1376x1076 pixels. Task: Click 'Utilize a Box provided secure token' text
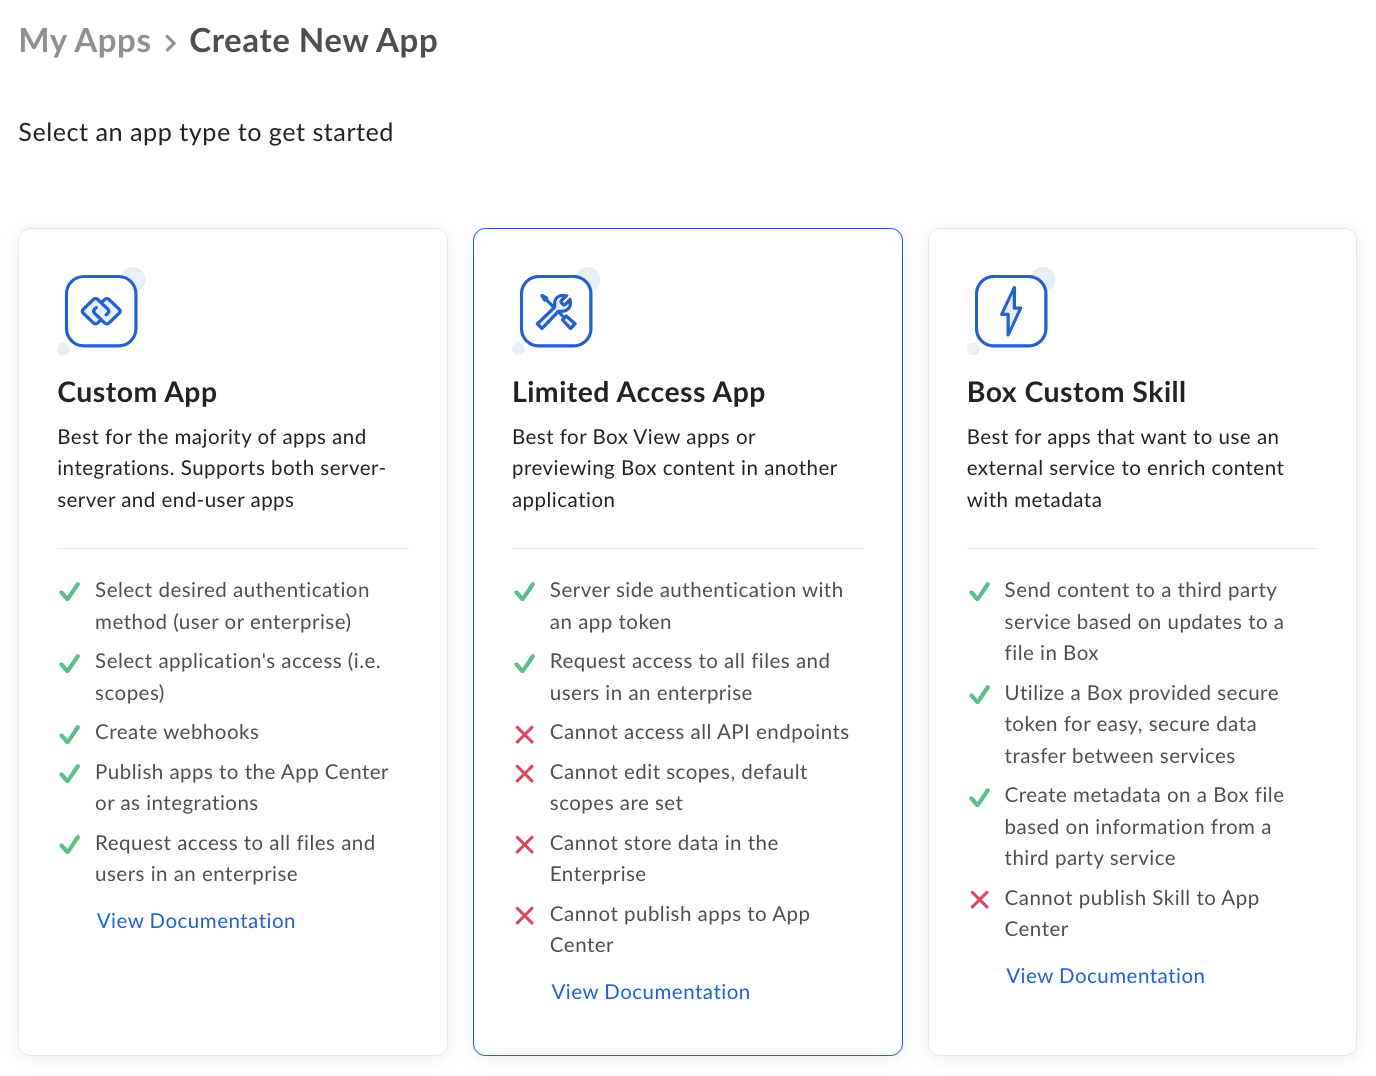1141,724
